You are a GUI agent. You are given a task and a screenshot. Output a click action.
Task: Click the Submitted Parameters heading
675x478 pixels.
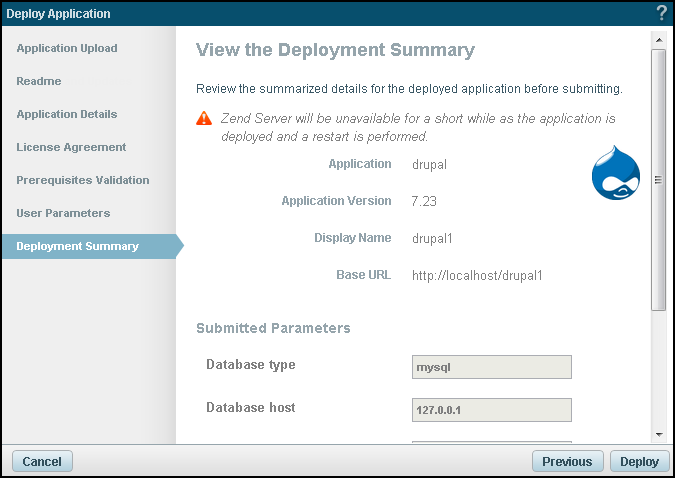273,327
